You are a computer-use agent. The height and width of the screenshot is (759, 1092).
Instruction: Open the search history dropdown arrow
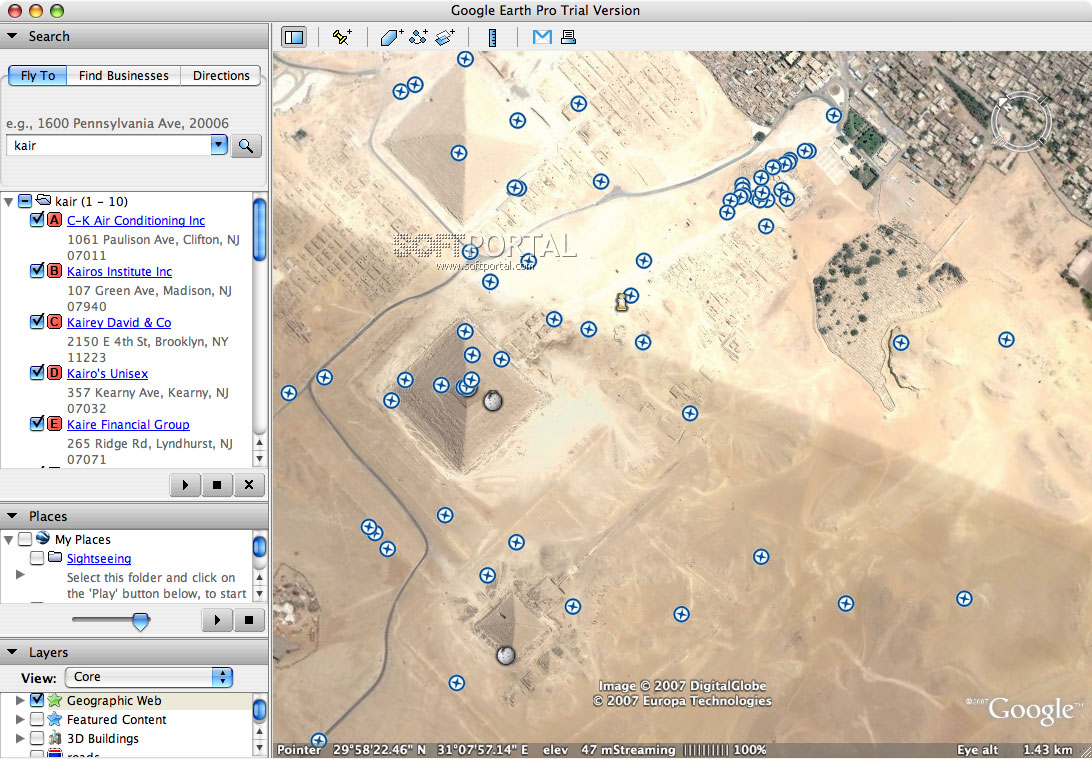(x=219, y=145)
